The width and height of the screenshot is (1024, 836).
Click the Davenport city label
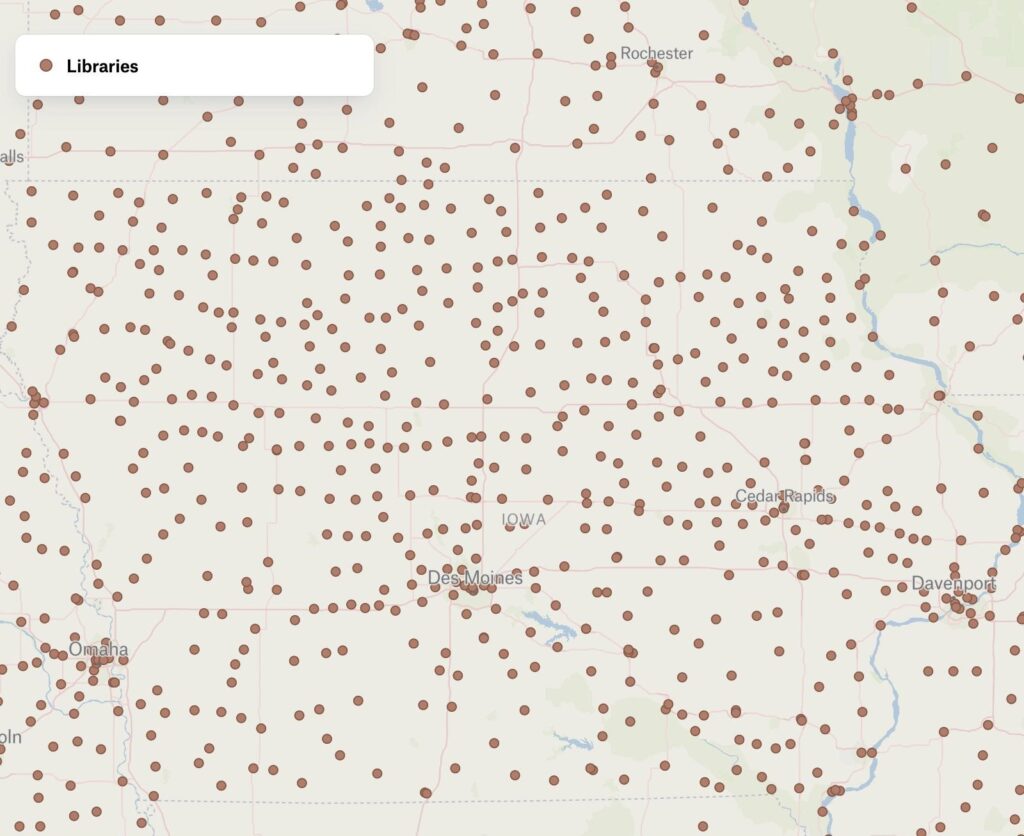click(953, 583)
